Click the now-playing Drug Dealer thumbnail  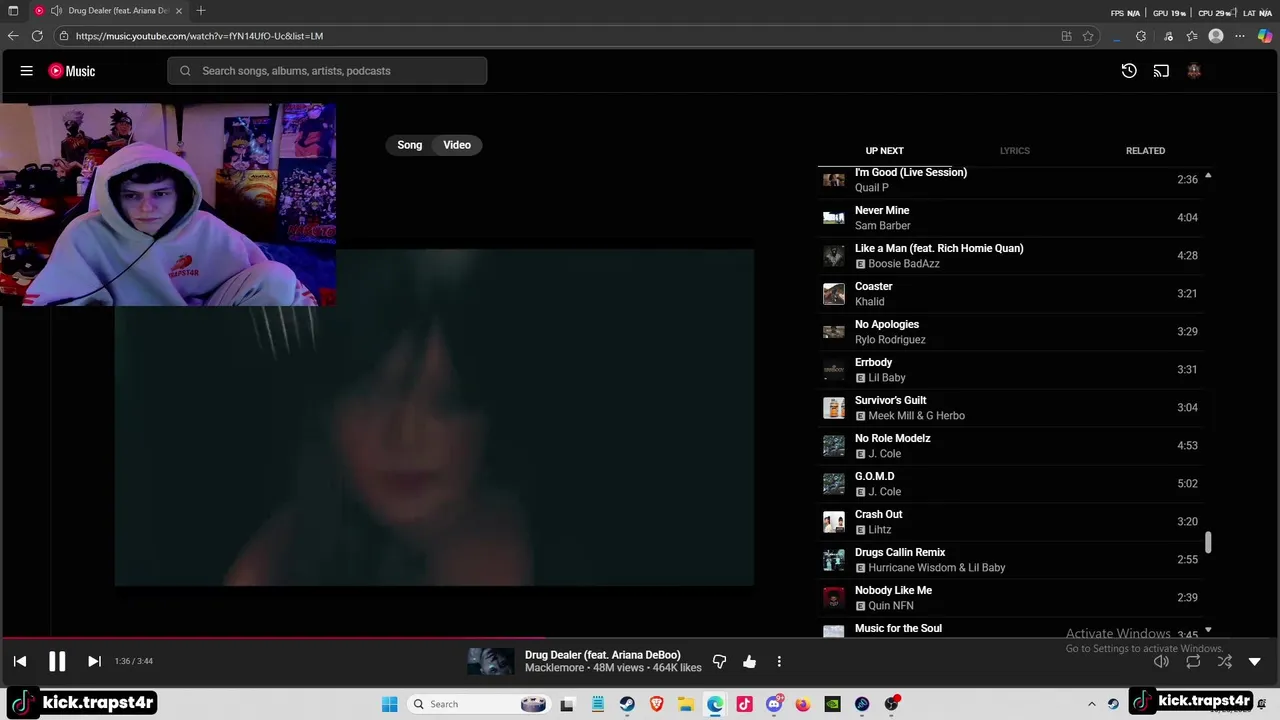[491, 661]
